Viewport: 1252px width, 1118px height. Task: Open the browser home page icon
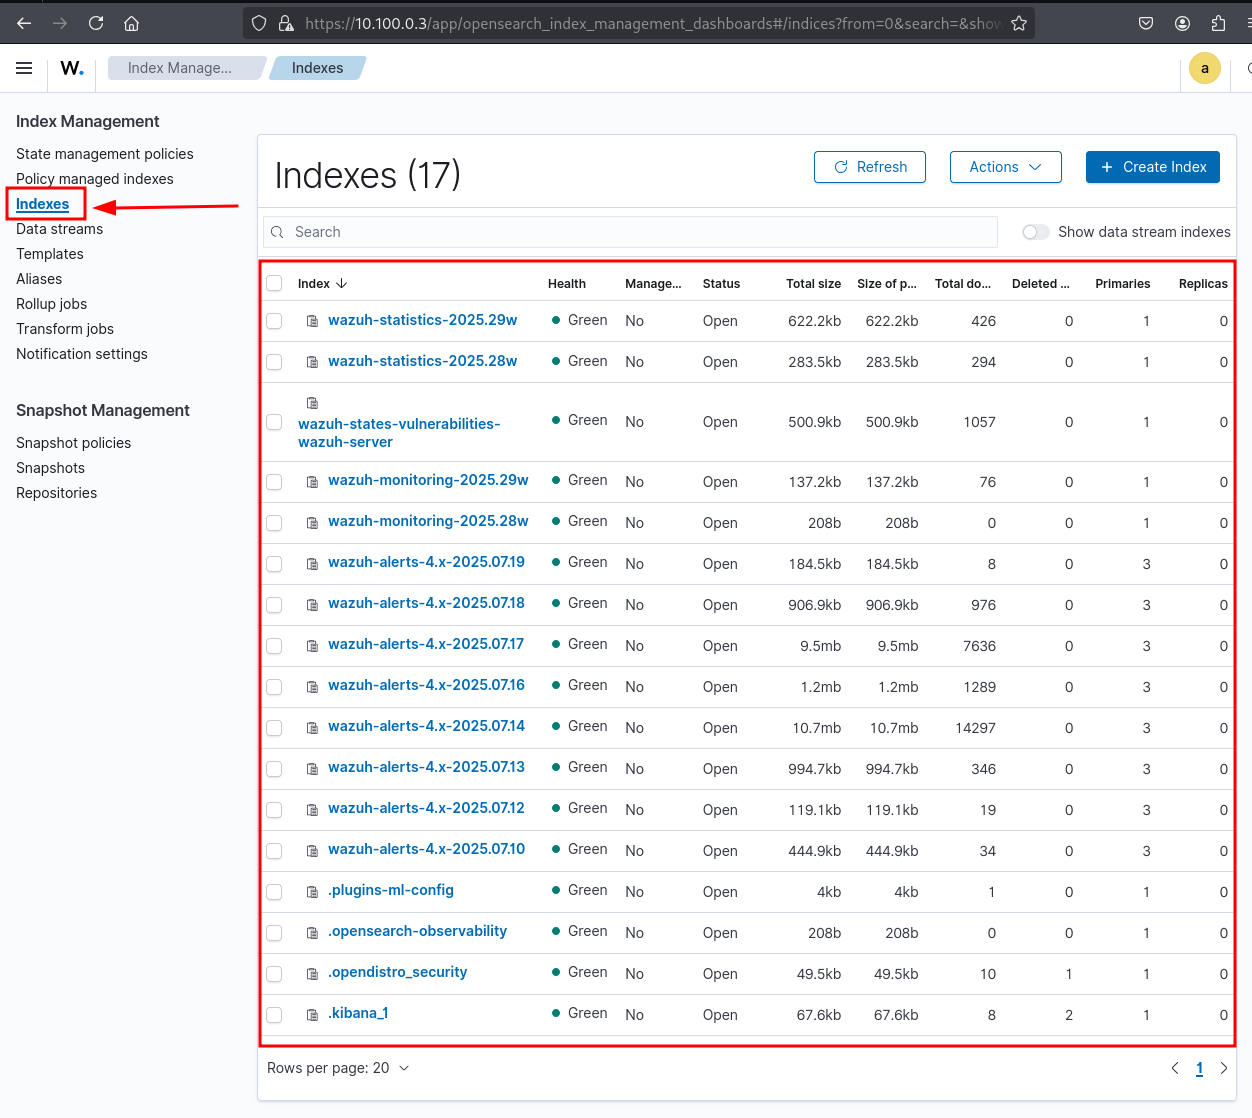[131, 23]
